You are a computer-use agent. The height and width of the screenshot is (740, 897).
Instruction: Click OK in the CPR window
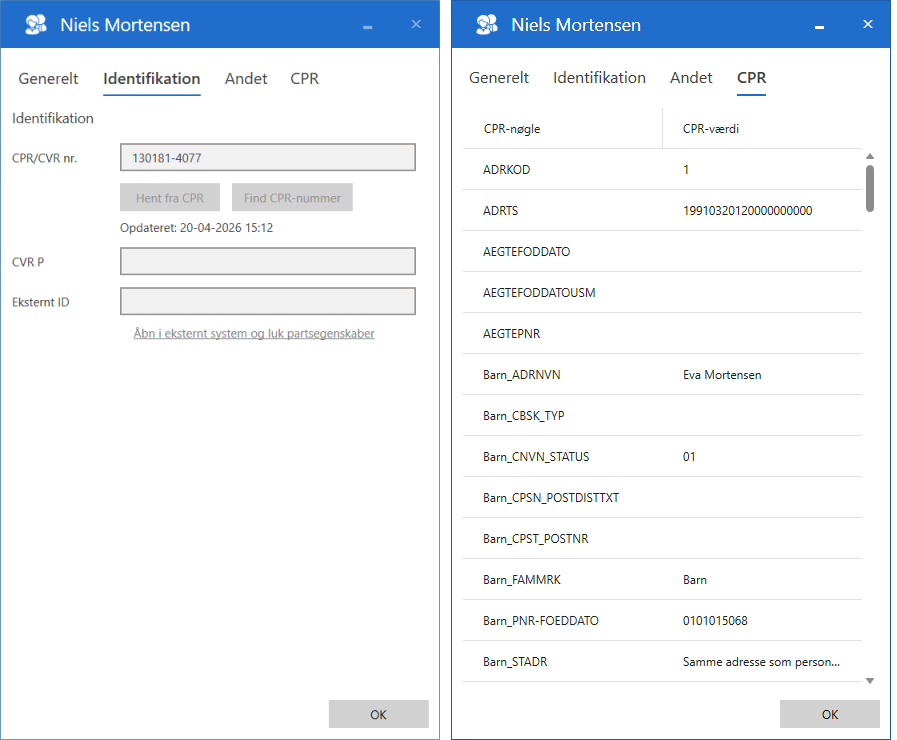pyautogui.click(x=830, y=714)
